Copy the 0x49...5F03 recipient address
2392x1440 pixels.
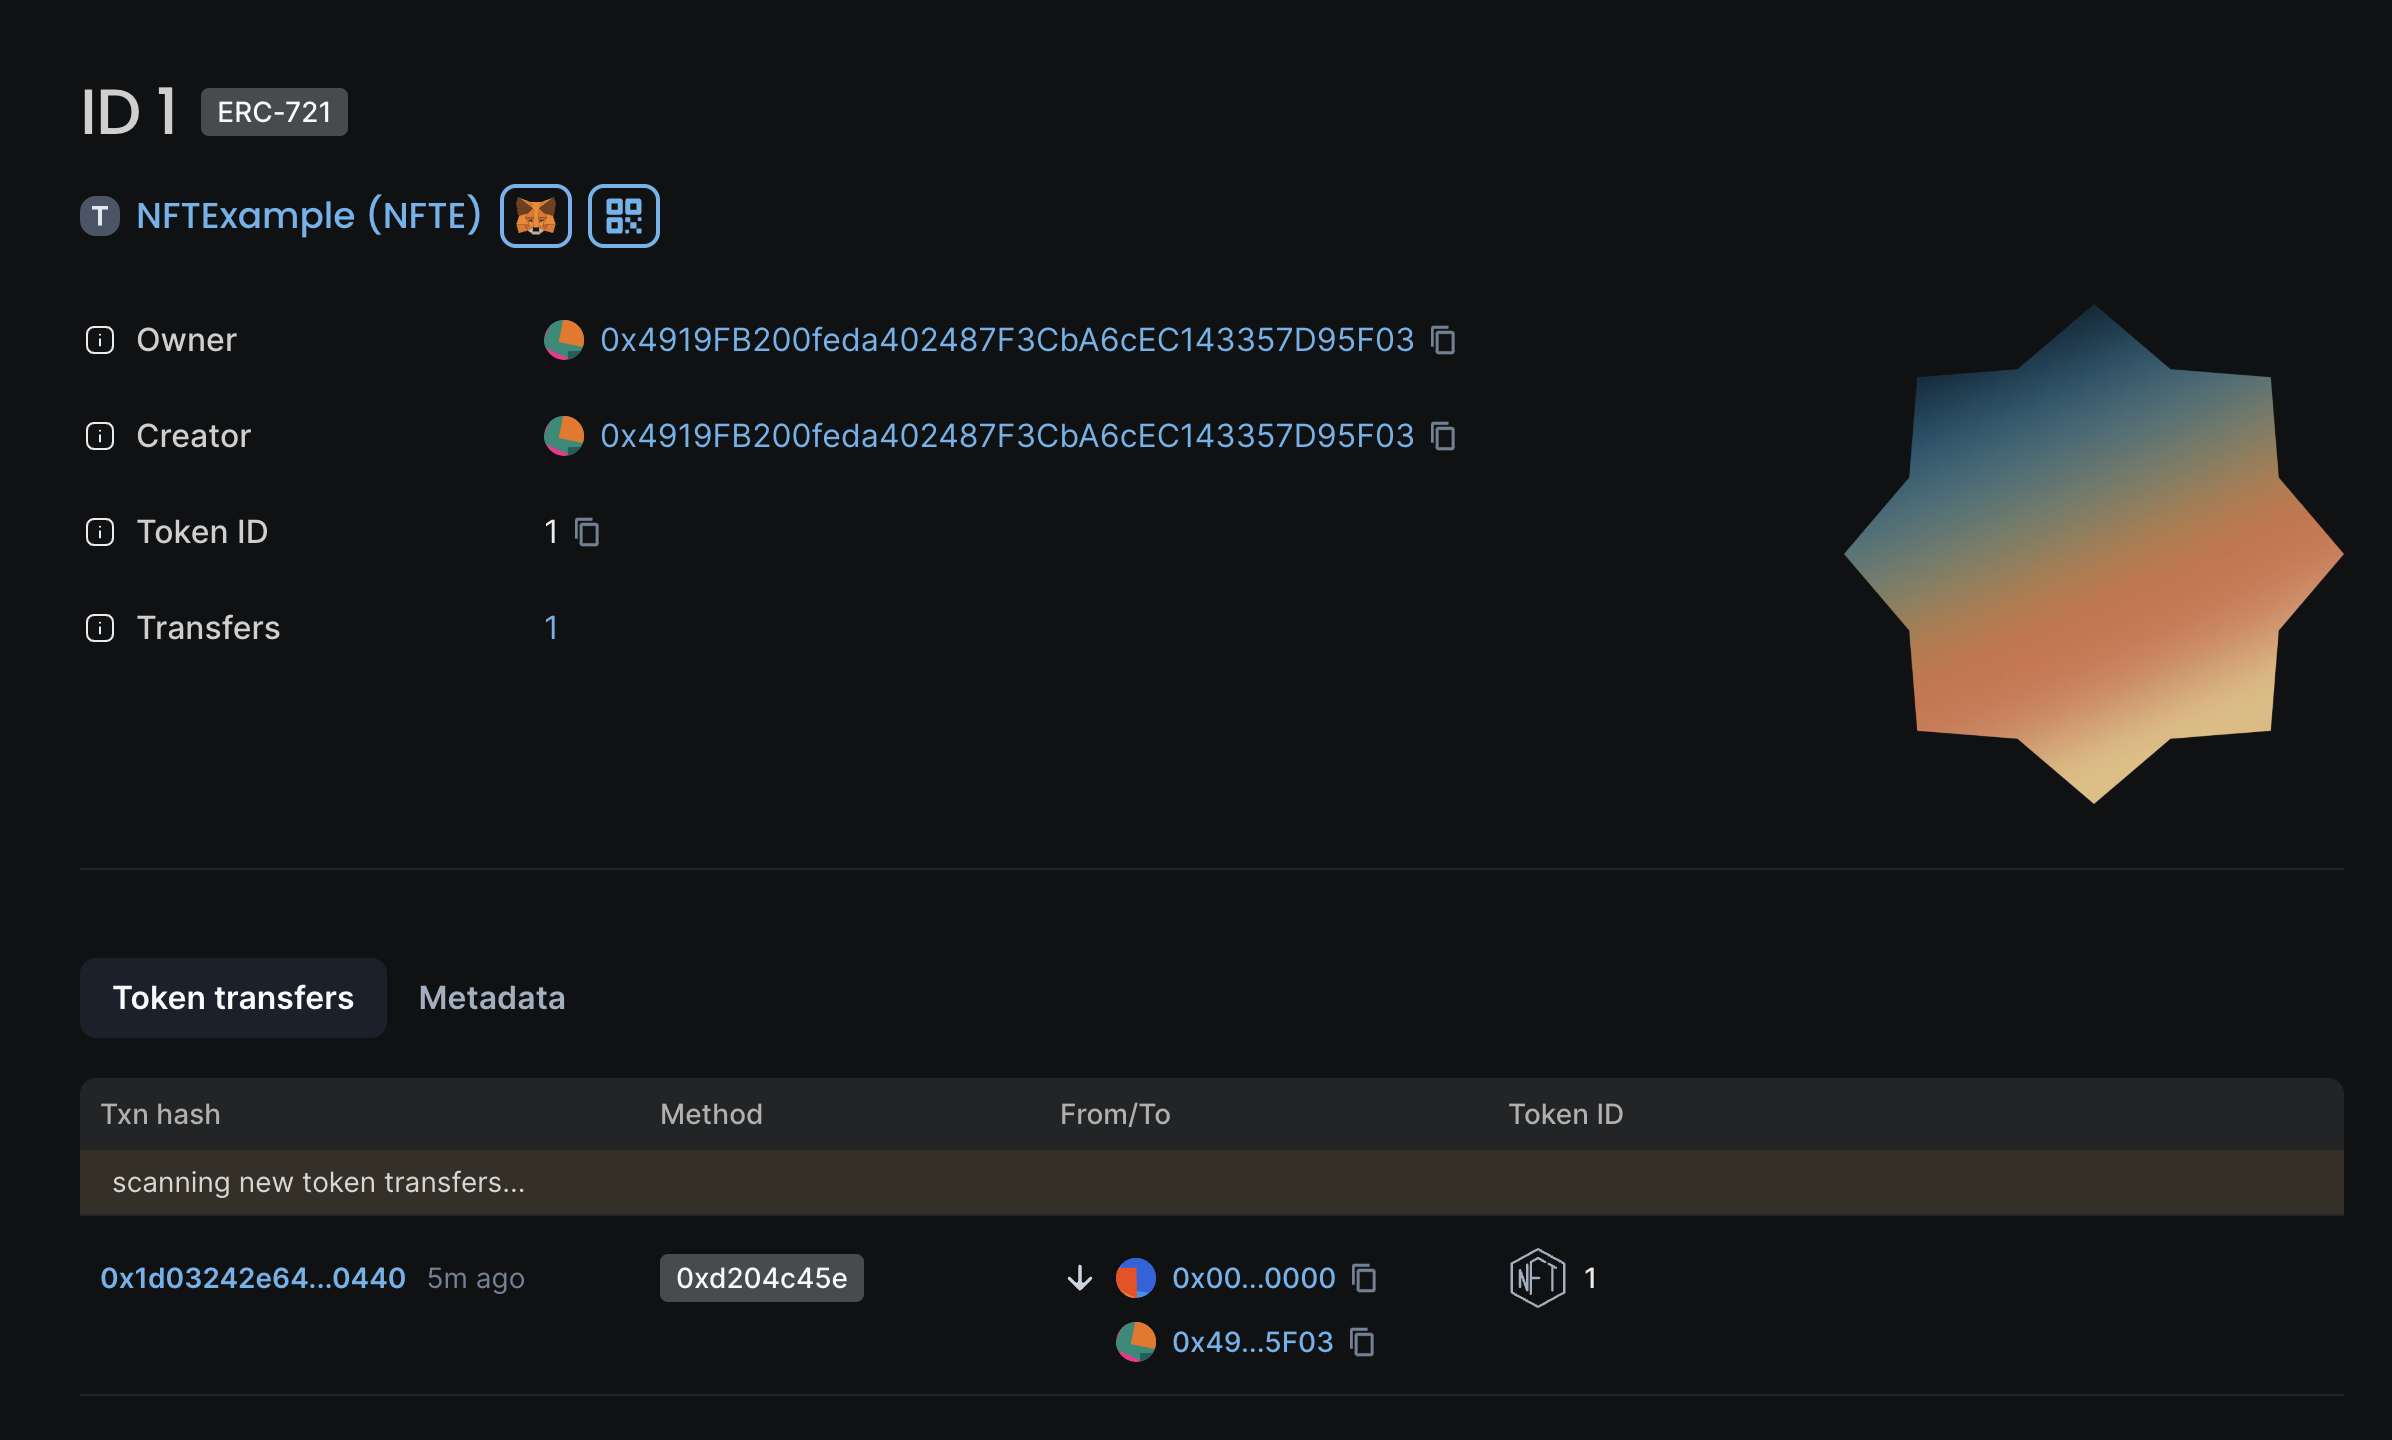point(1362,1342)
